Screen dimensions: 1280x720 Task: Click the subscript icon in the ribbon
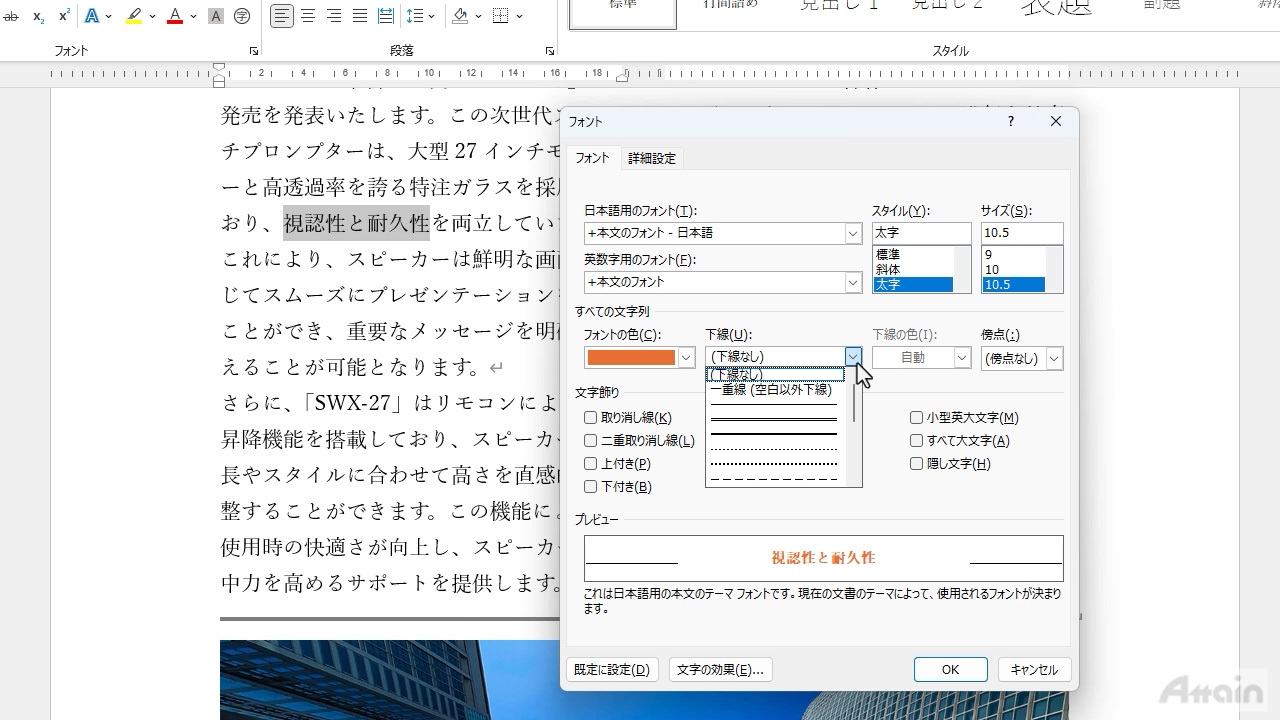38,16
